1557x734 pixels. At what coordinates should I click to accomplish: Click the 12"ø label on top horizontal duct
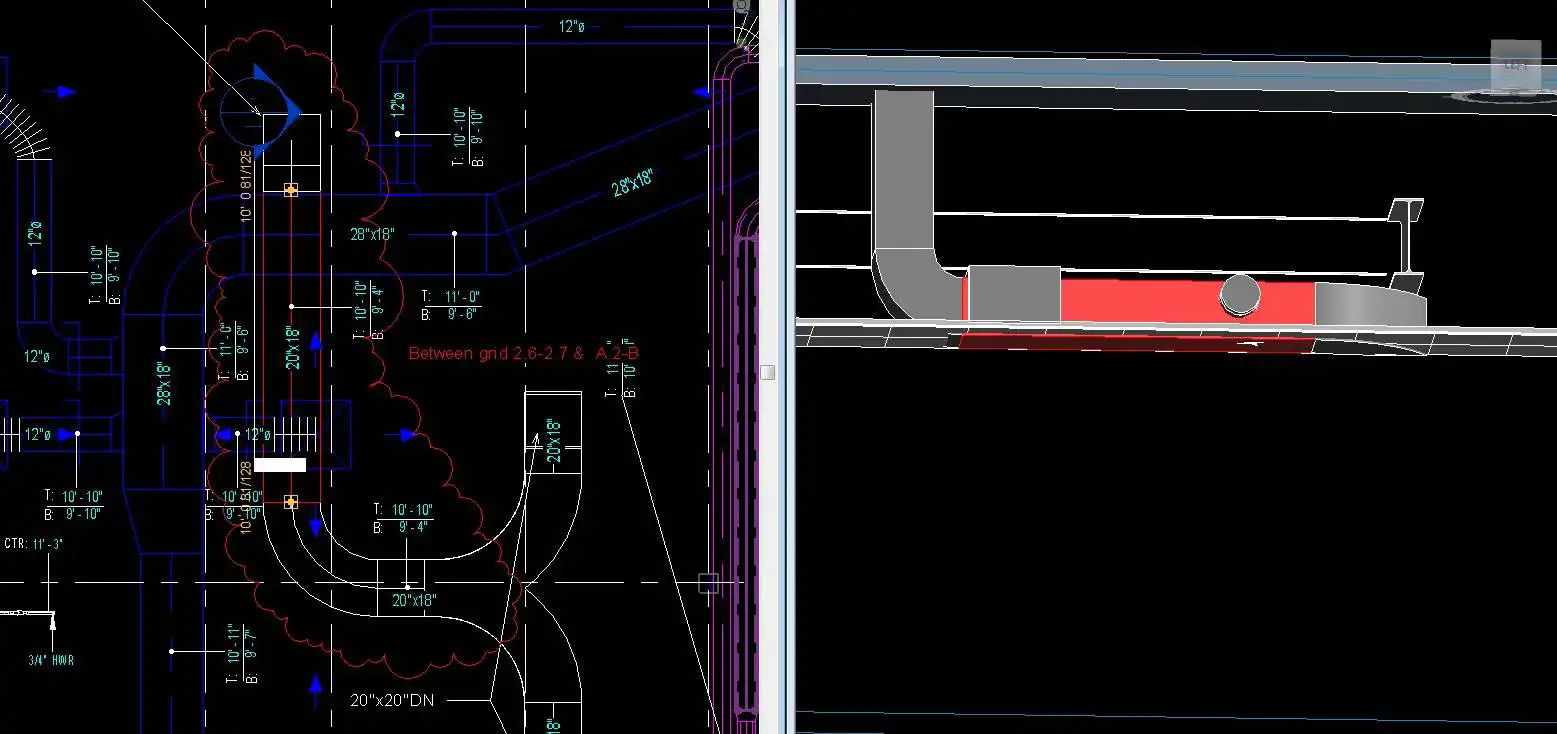[571, 27]
